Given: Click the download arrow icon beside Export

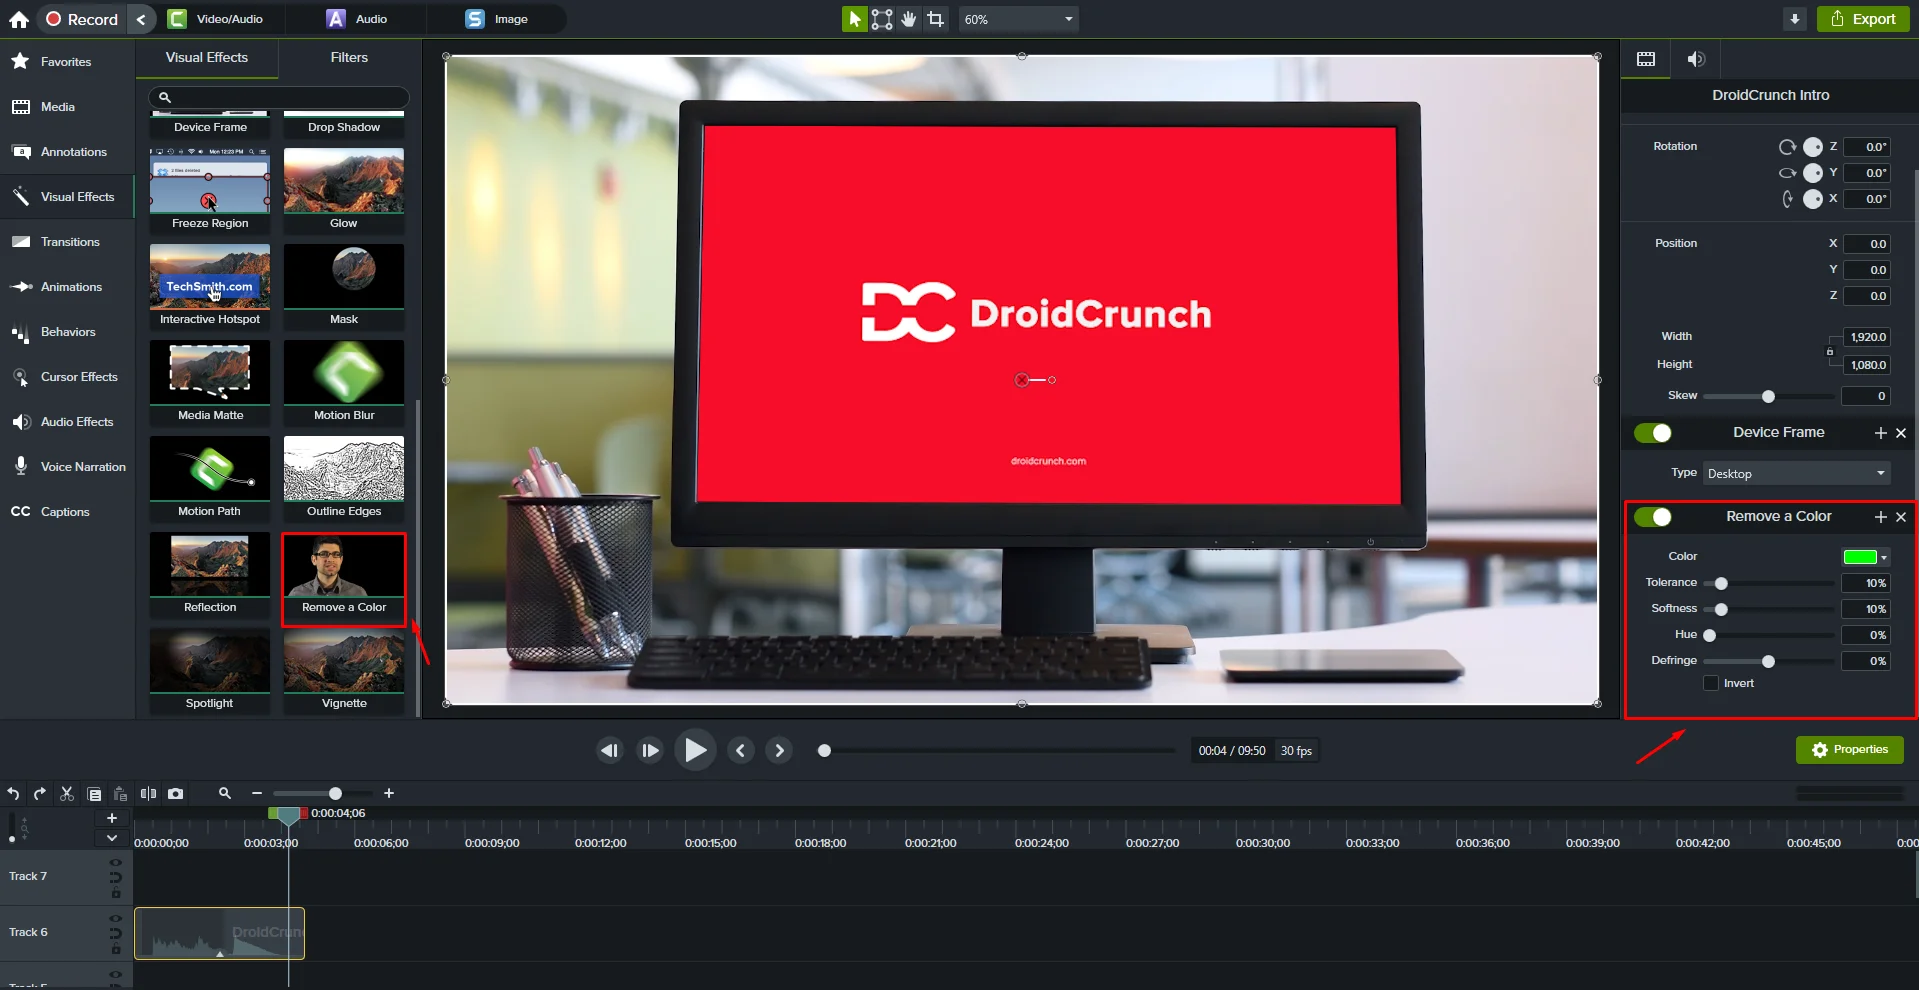Looking at the screenshot, I should tap(1795, 19).
